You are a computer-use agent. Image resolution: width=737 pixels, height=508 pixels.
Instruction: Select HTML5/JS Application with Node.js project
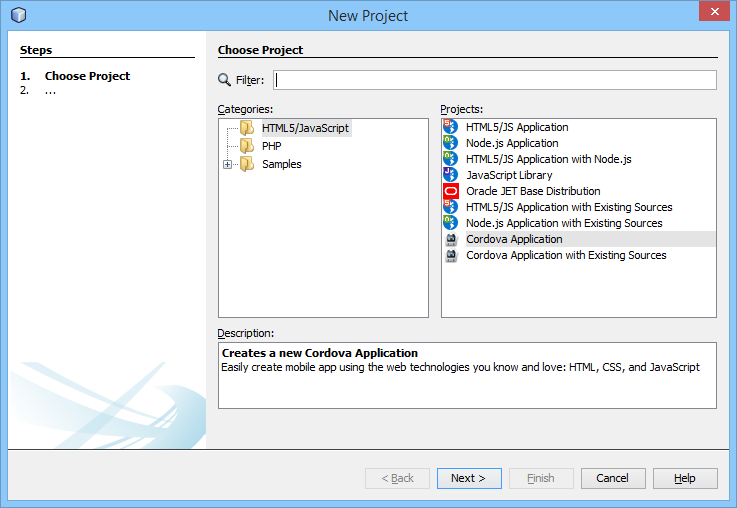click(548, 159)
